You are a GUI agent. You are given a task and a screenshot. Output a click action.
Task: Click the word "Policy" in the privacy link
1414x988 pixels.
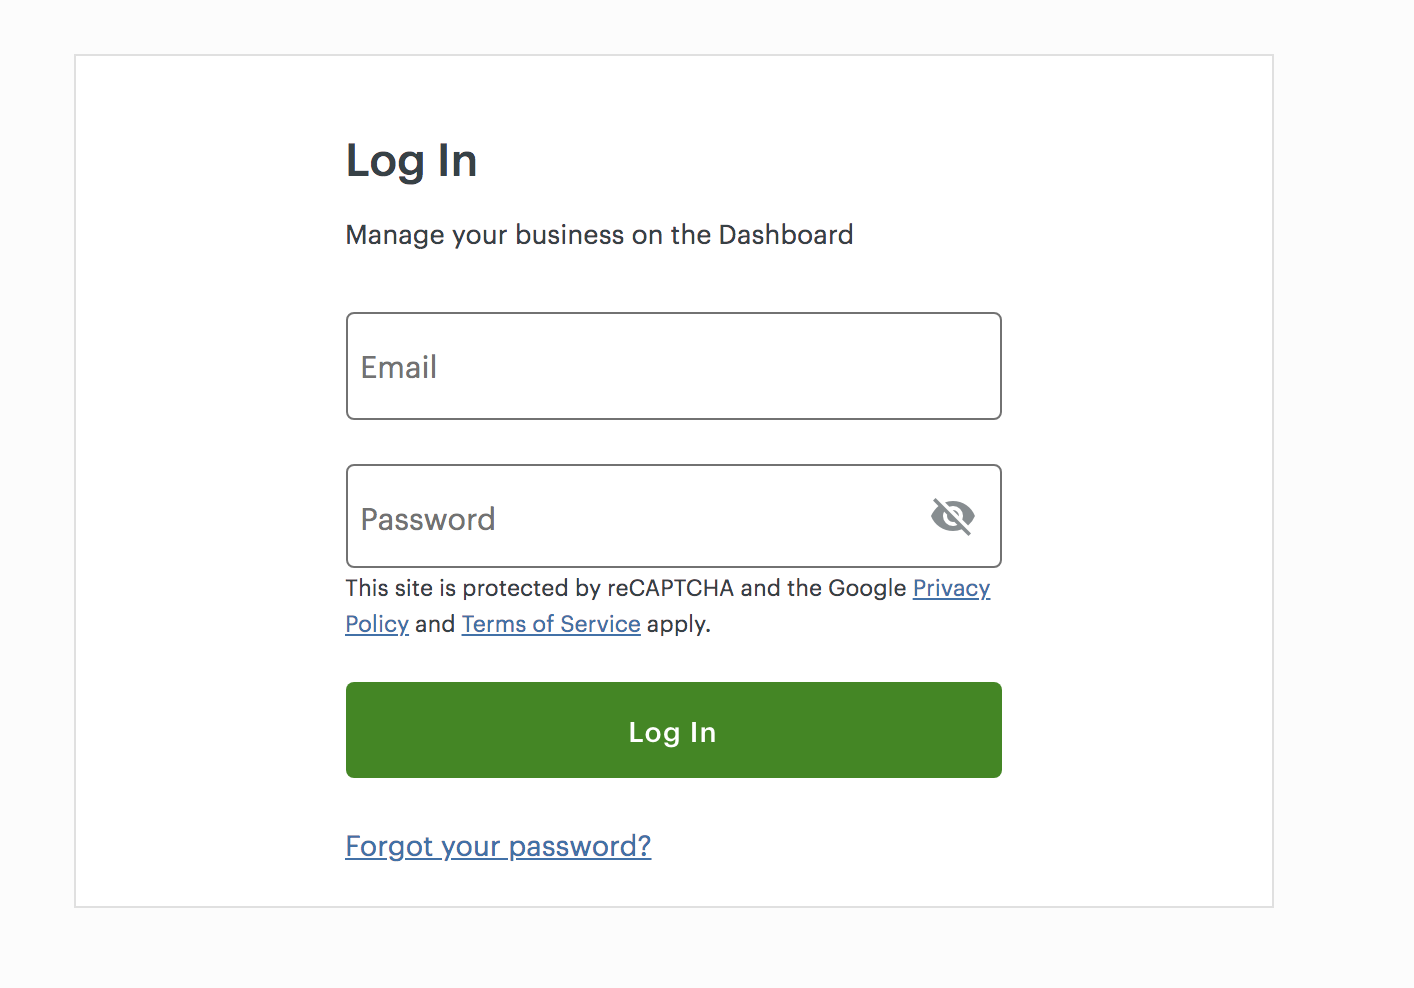click(377, 624)
